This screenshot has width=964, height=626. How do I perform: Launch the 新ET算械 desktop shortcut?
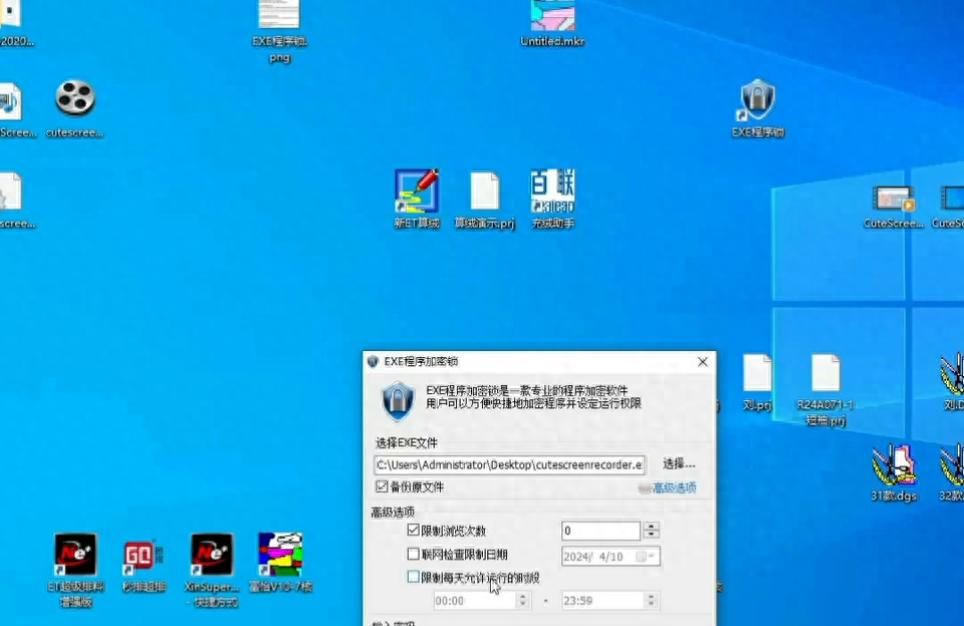(417, 191)
